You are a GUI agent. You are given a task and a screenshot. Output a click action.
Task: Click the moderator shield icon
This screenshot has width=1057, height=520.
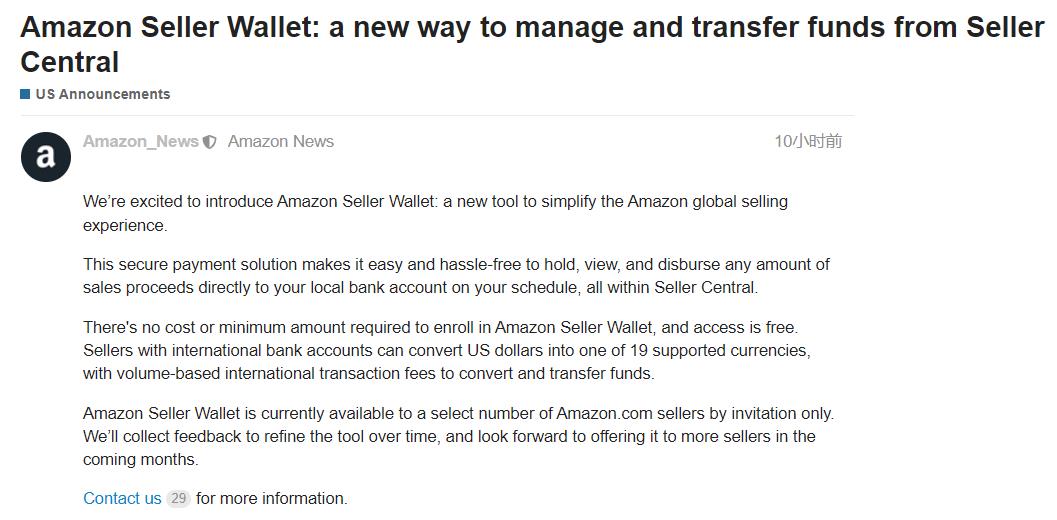tap(210, 142)
